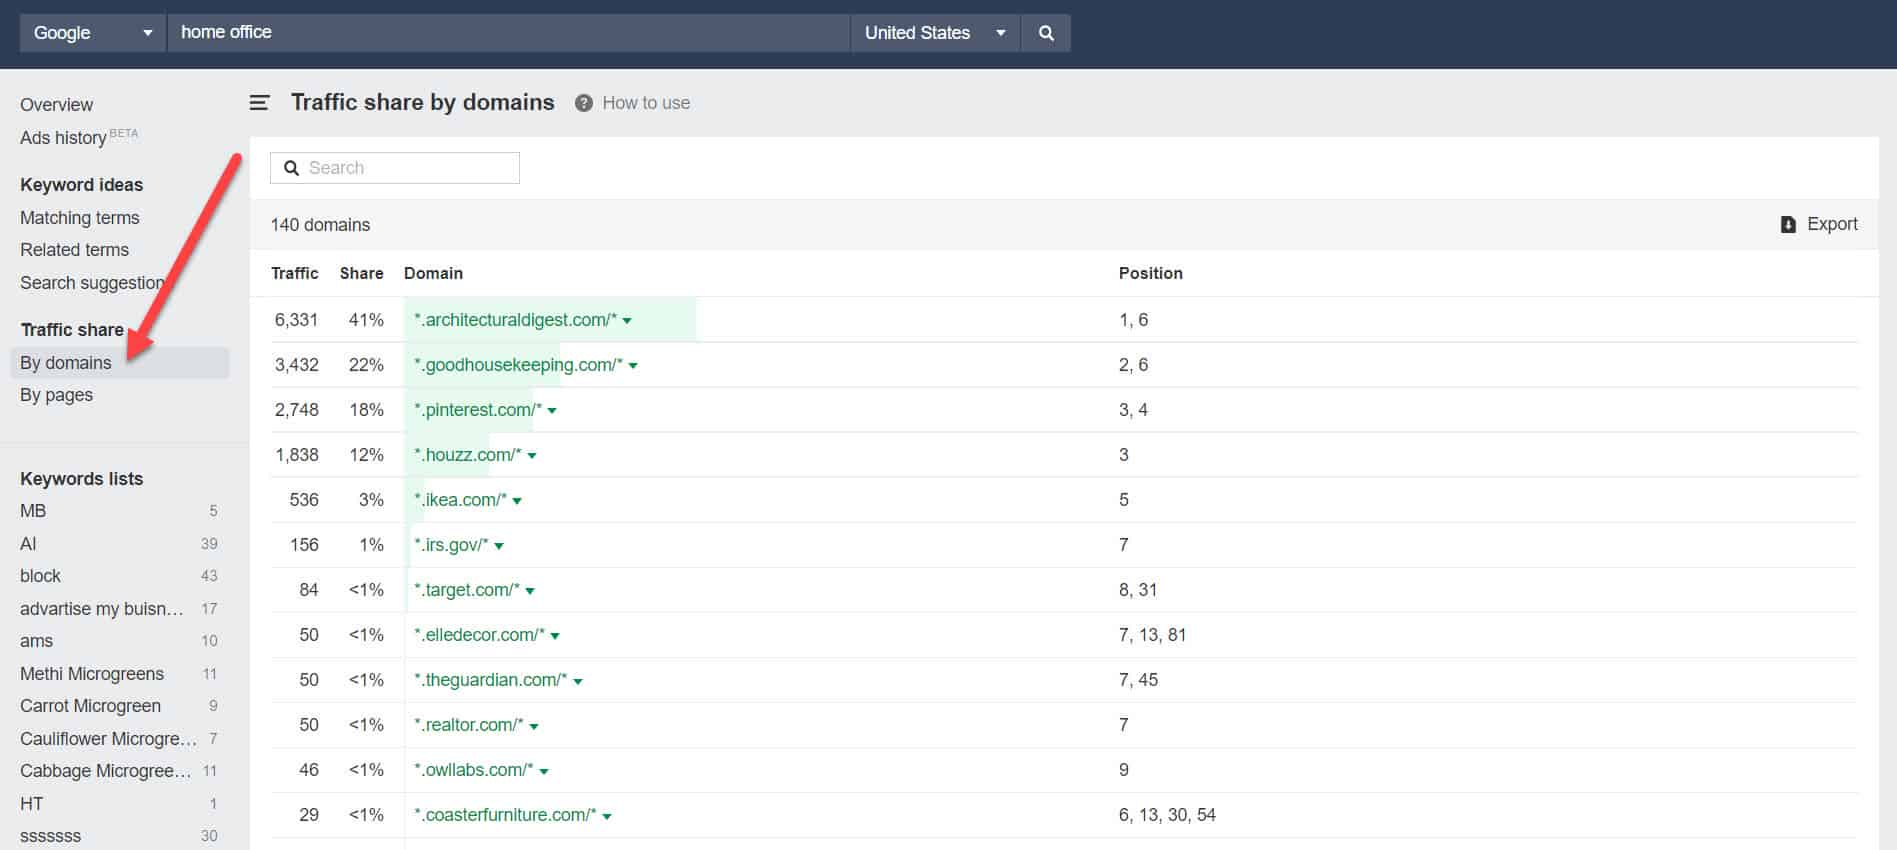Go to Matching terms keyword ideas
This screenshot has height=850, width=1897.
pos(80,218)
